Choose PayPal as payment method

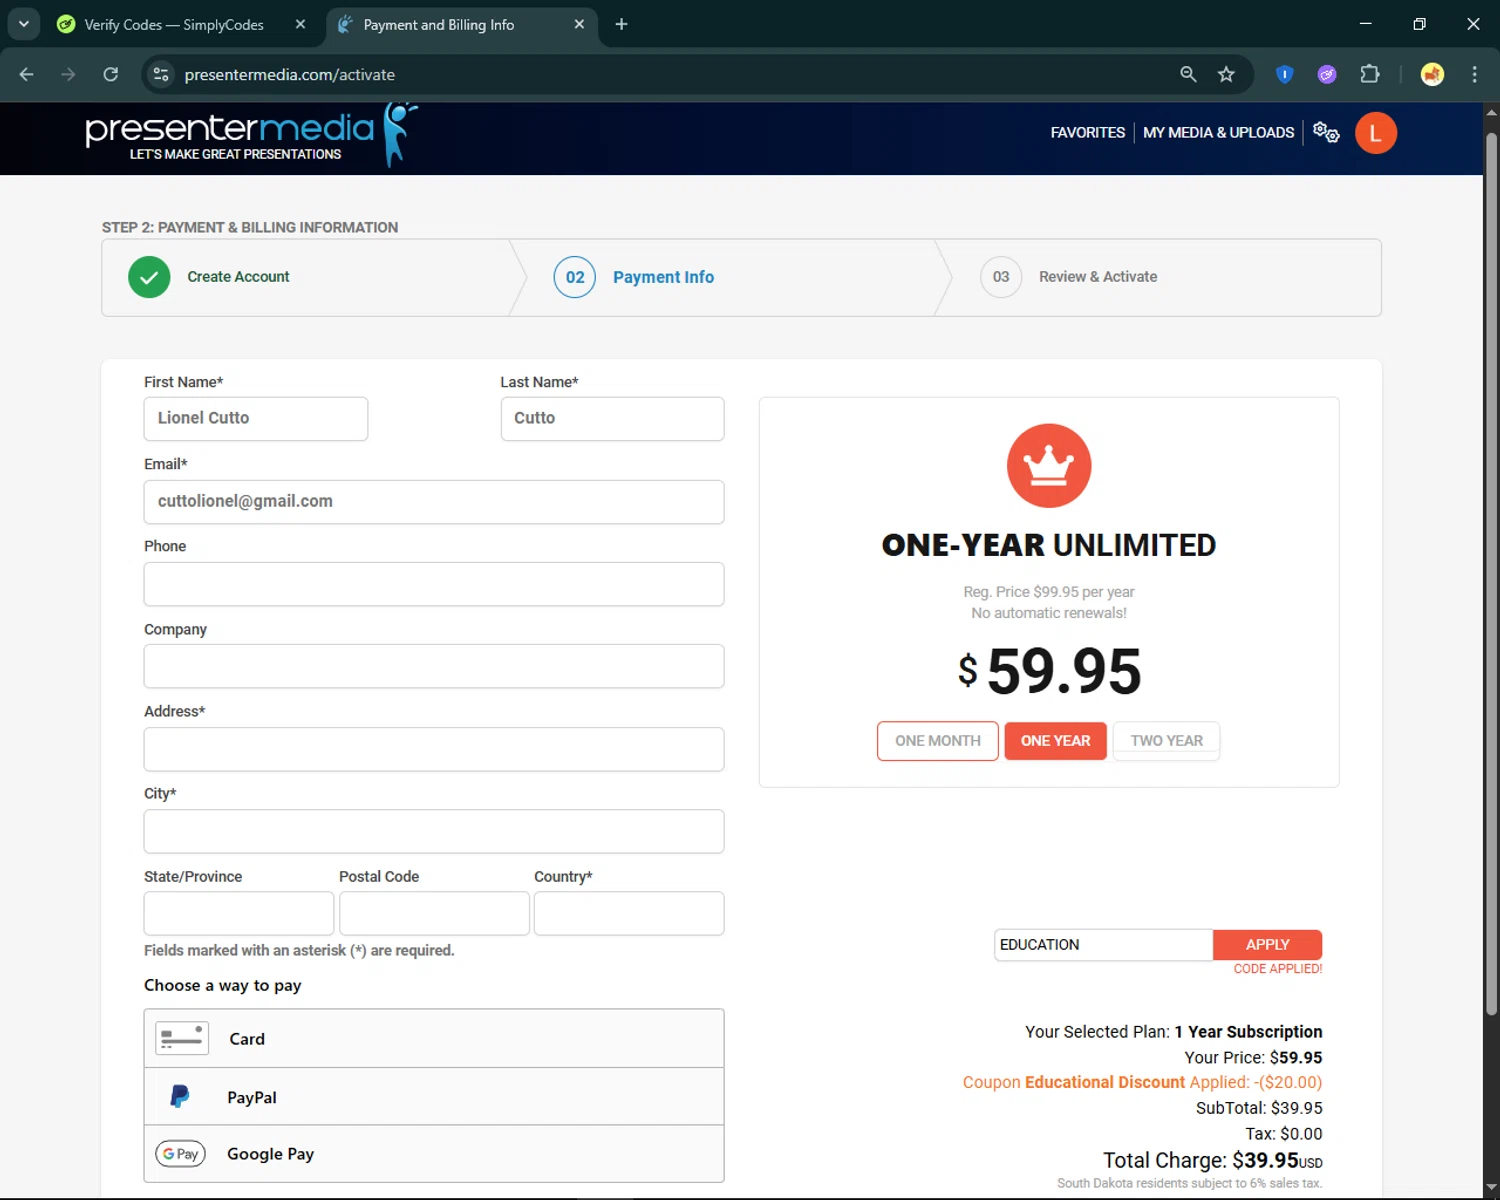coord(434,1096)
